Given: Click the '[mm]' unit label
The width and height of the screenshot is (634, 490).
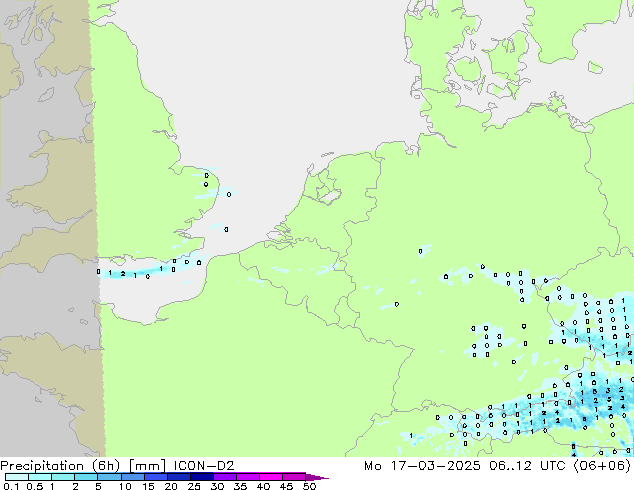Looking at the screenshot, I should point(147,466).
